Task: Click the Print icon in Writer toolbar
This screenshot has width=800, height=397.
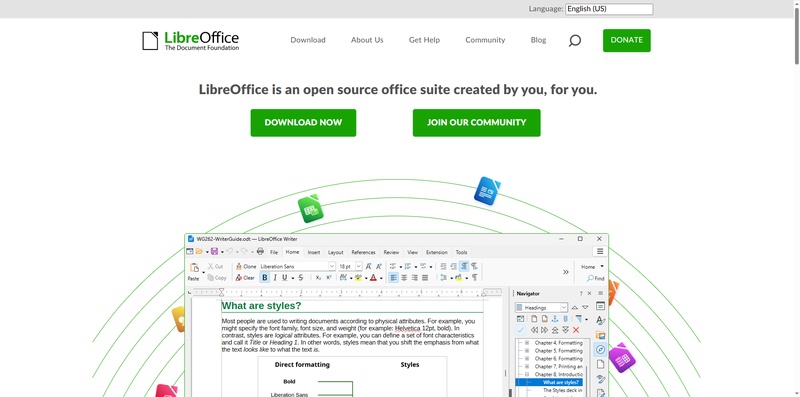Action: point(260,252)
